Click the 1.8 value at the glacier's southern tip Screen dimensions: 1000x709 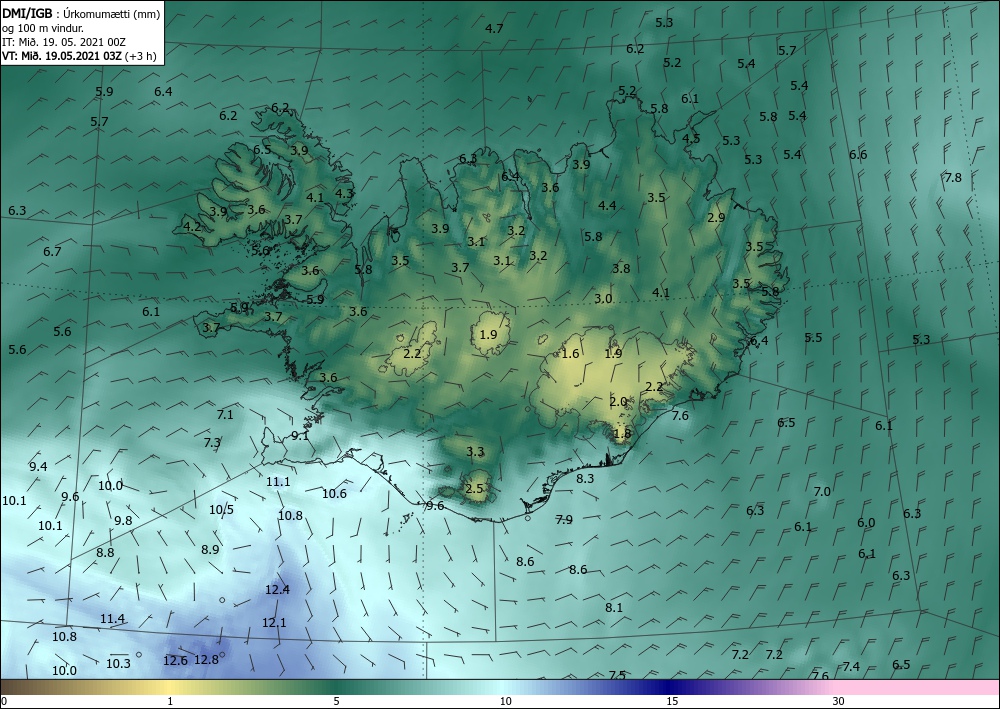pyautogui.click(x=622, y=434)
